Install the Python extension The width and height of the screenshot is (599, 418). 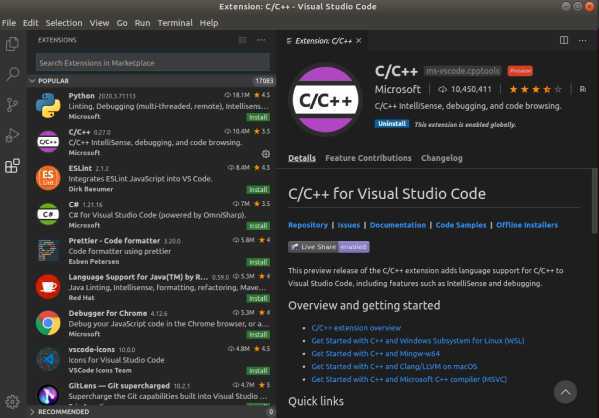coord(258,117)
